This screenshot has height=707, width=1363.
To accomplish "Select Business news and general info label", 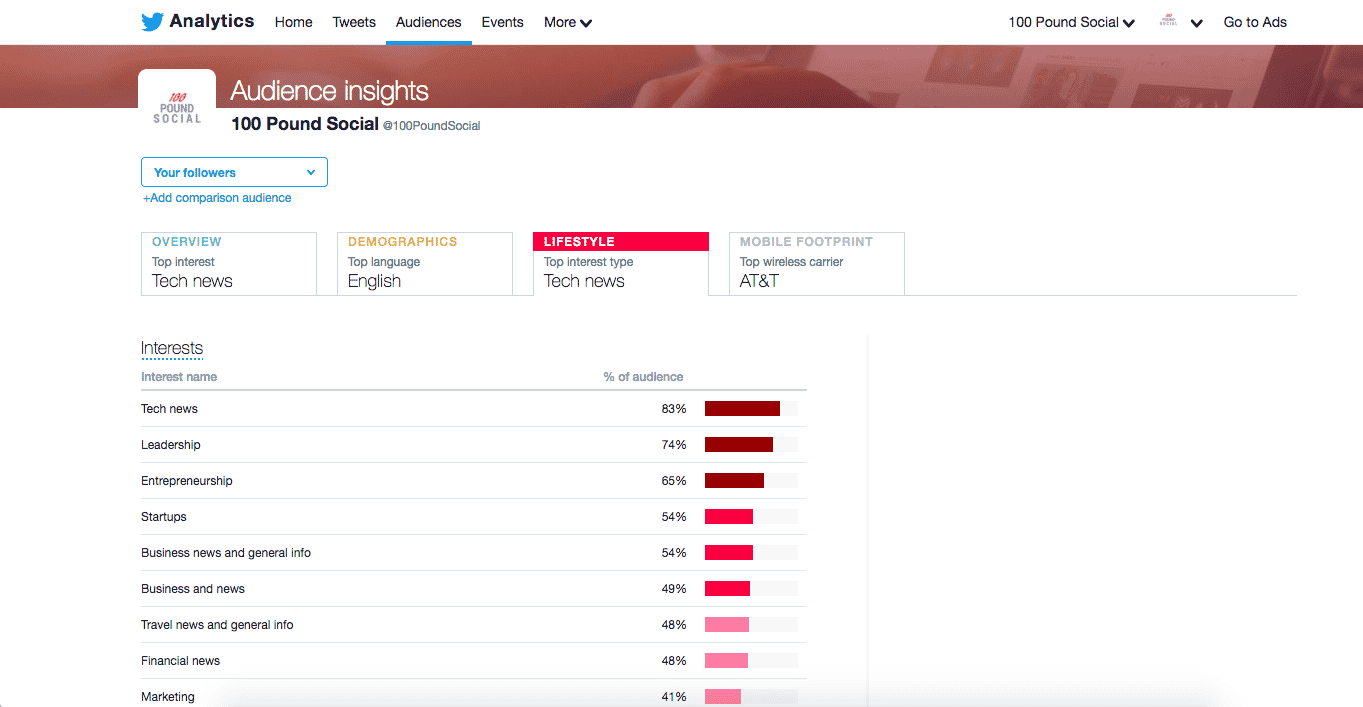I will pos(226,553).
